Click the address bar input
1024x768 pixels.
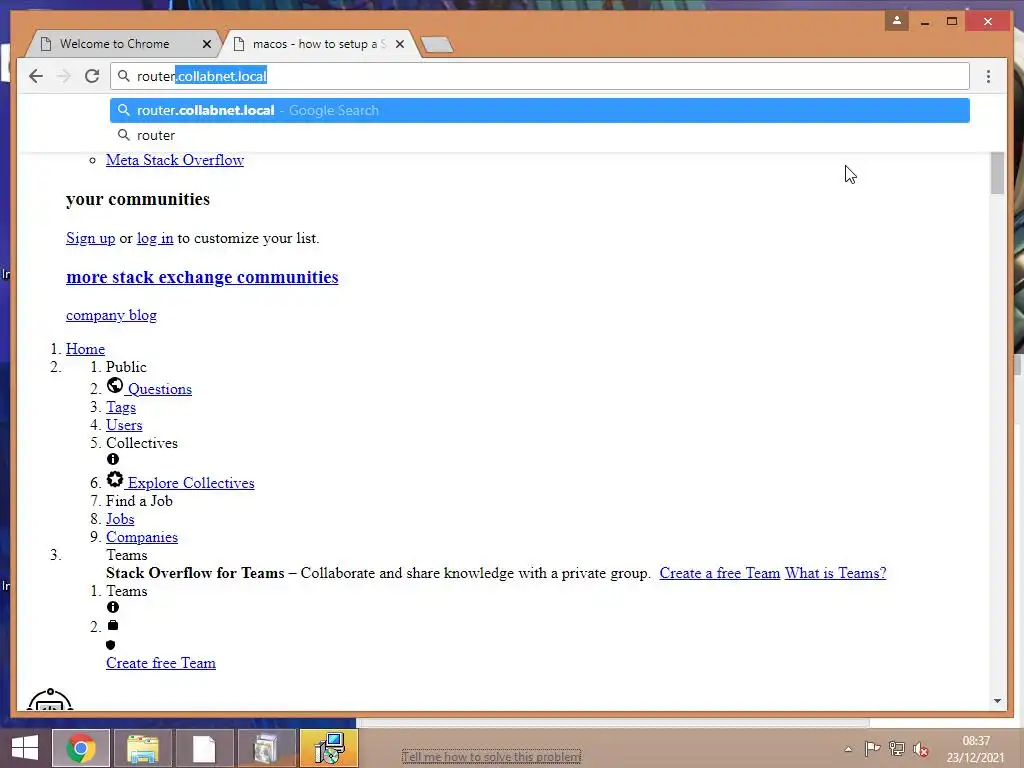coord(539,76)
